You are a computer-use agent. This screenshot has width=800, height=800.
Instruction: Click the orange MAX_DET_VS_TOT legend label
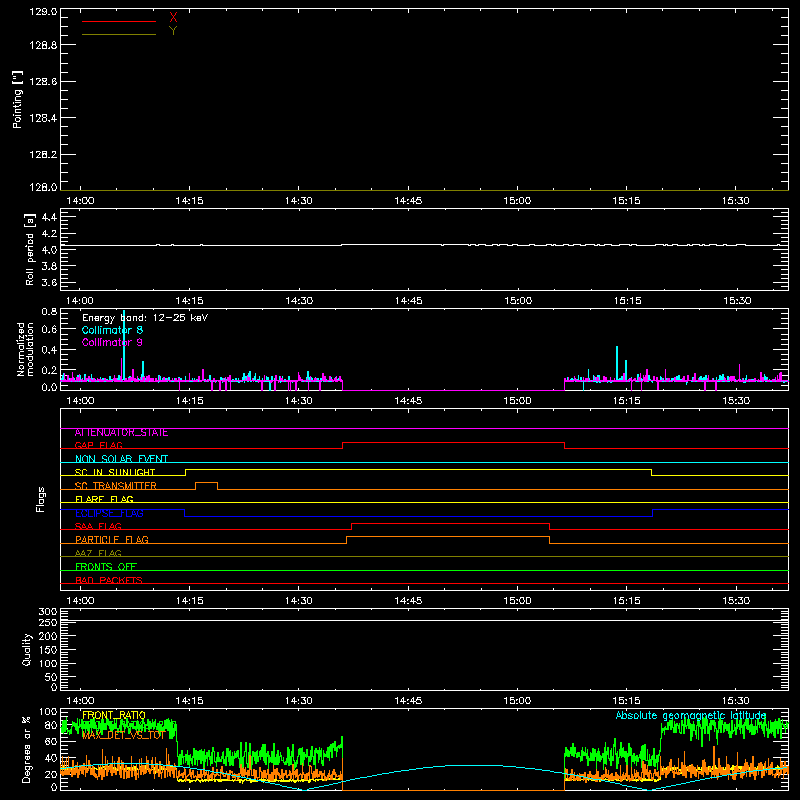[123, 735]
